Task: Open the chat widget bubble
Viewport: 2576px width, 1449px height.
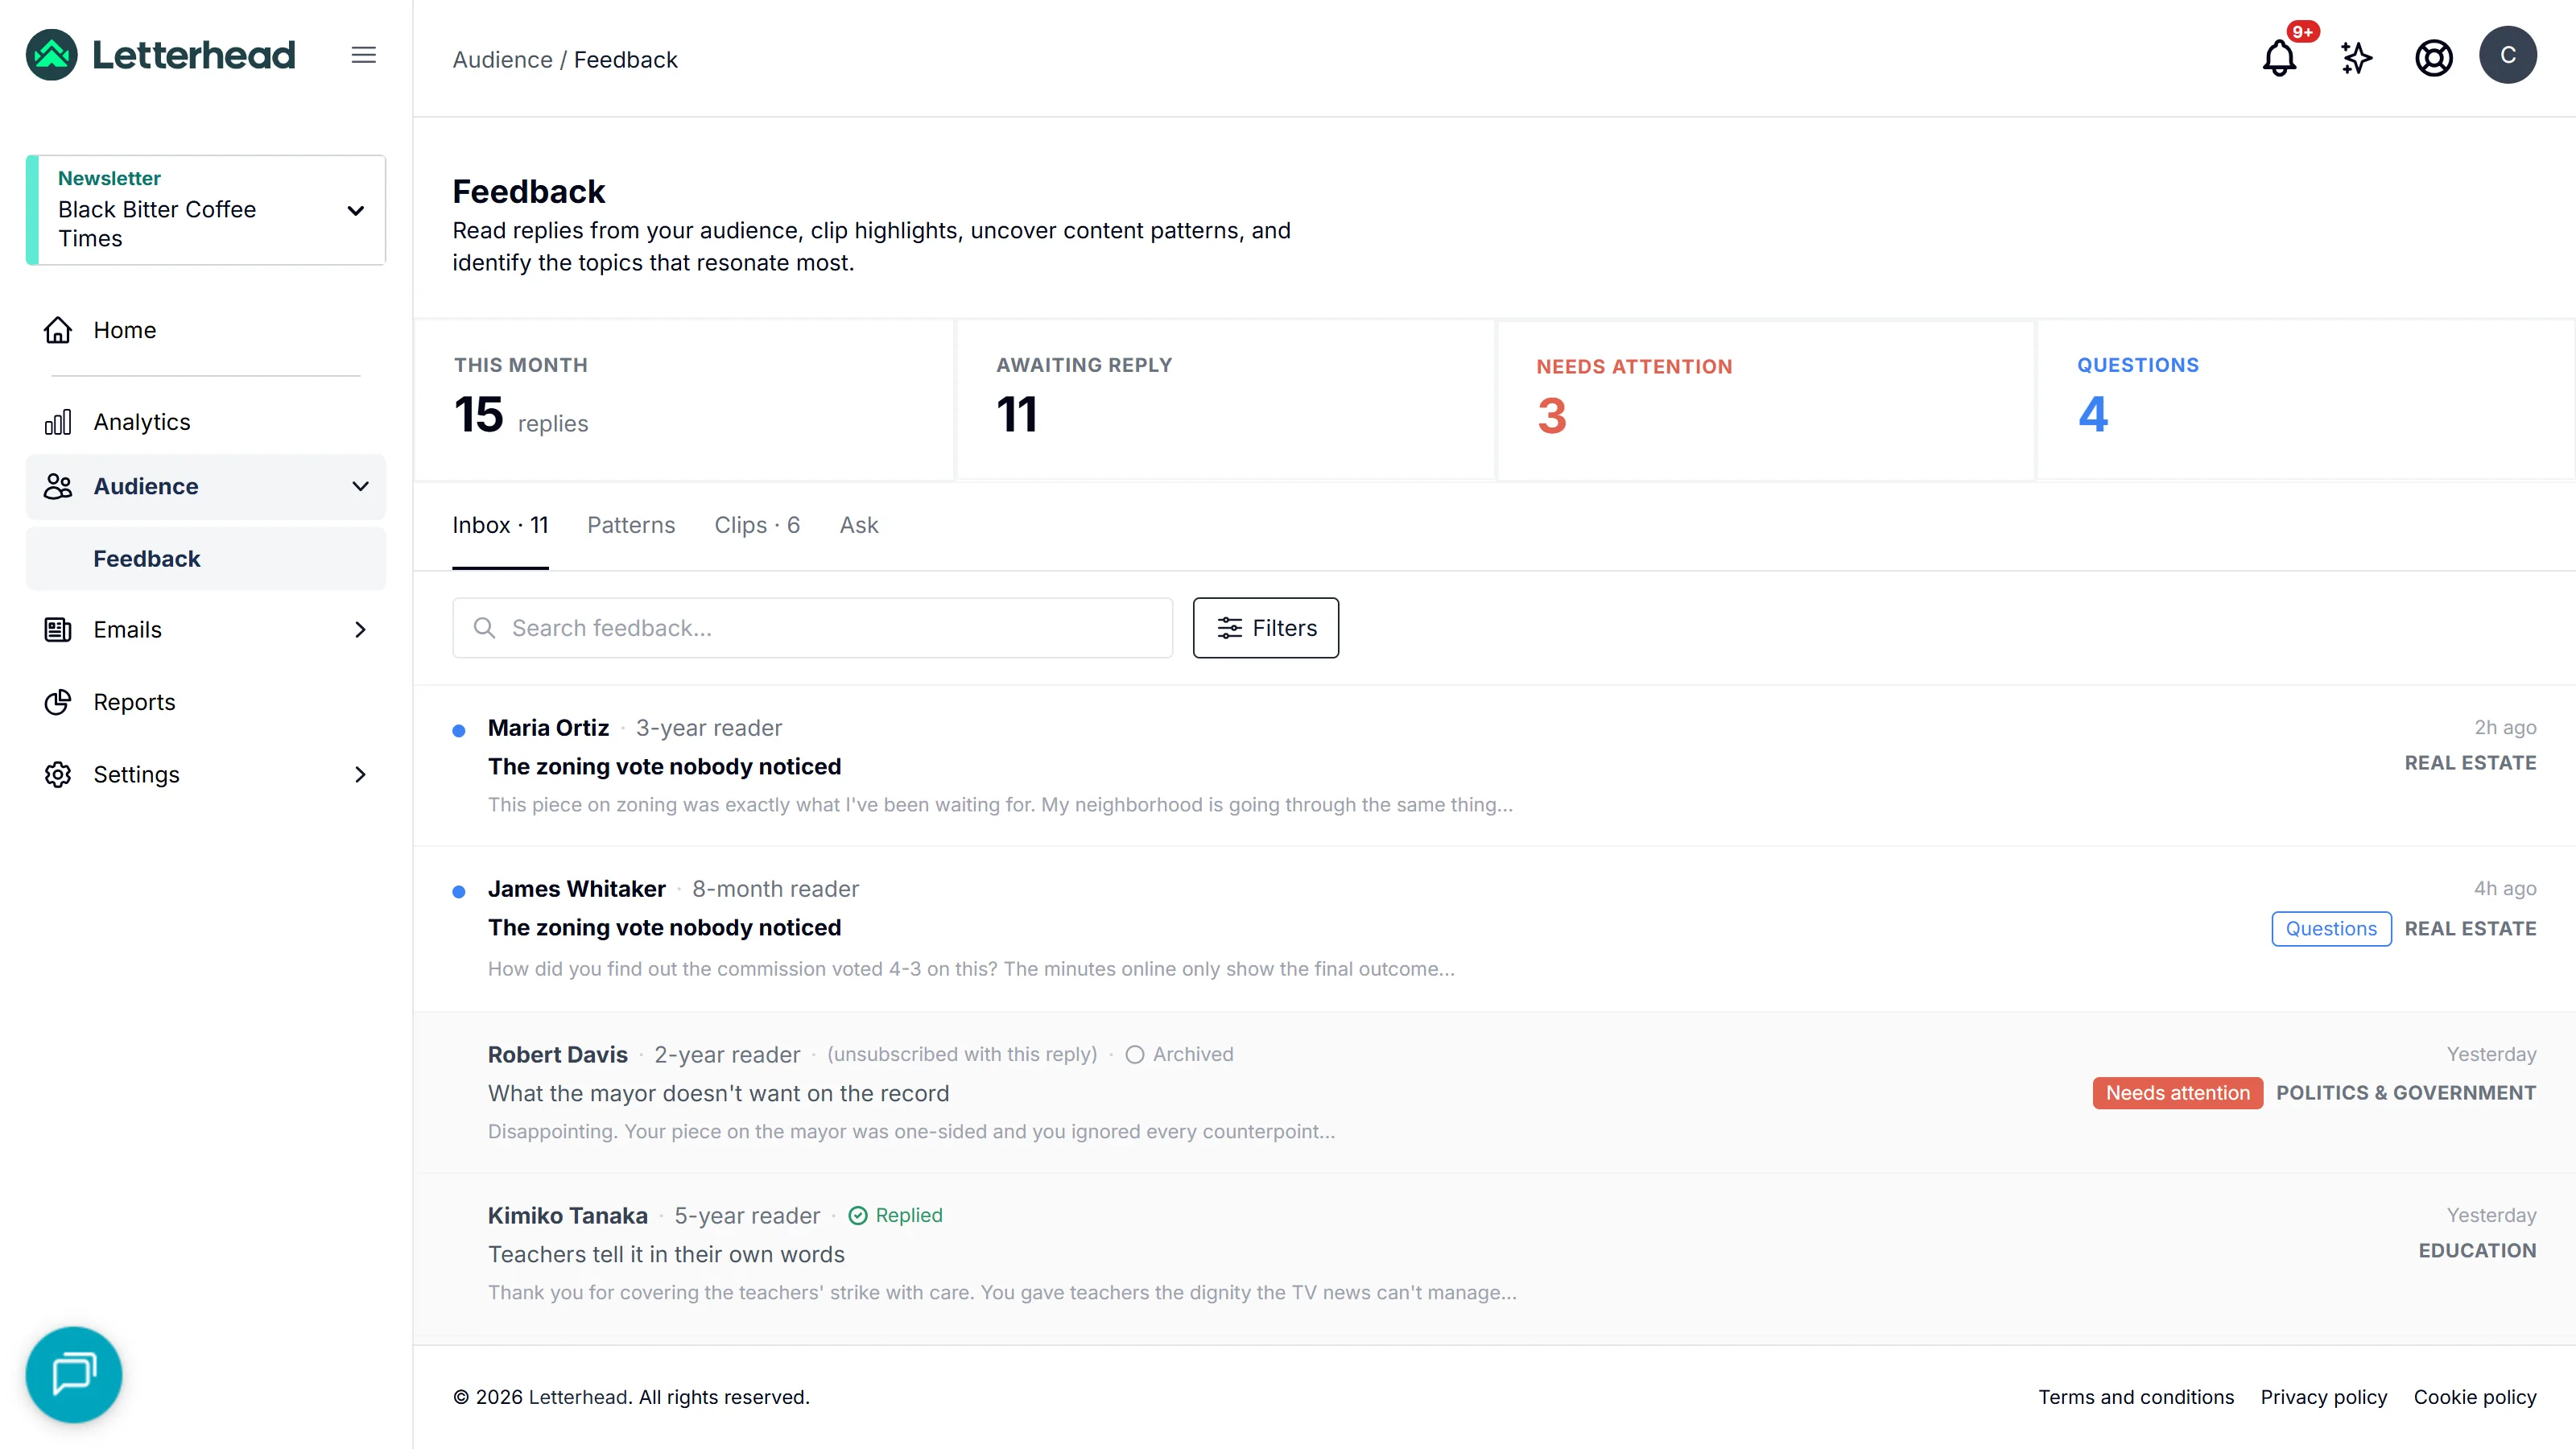Action: [74, 1374]
